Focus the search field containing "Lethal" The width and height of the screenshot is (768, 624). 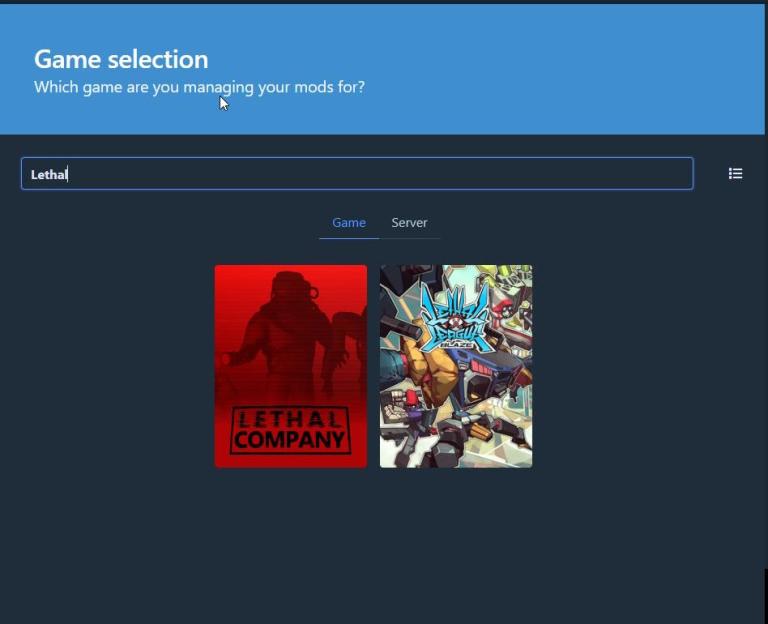pos(356,174)
